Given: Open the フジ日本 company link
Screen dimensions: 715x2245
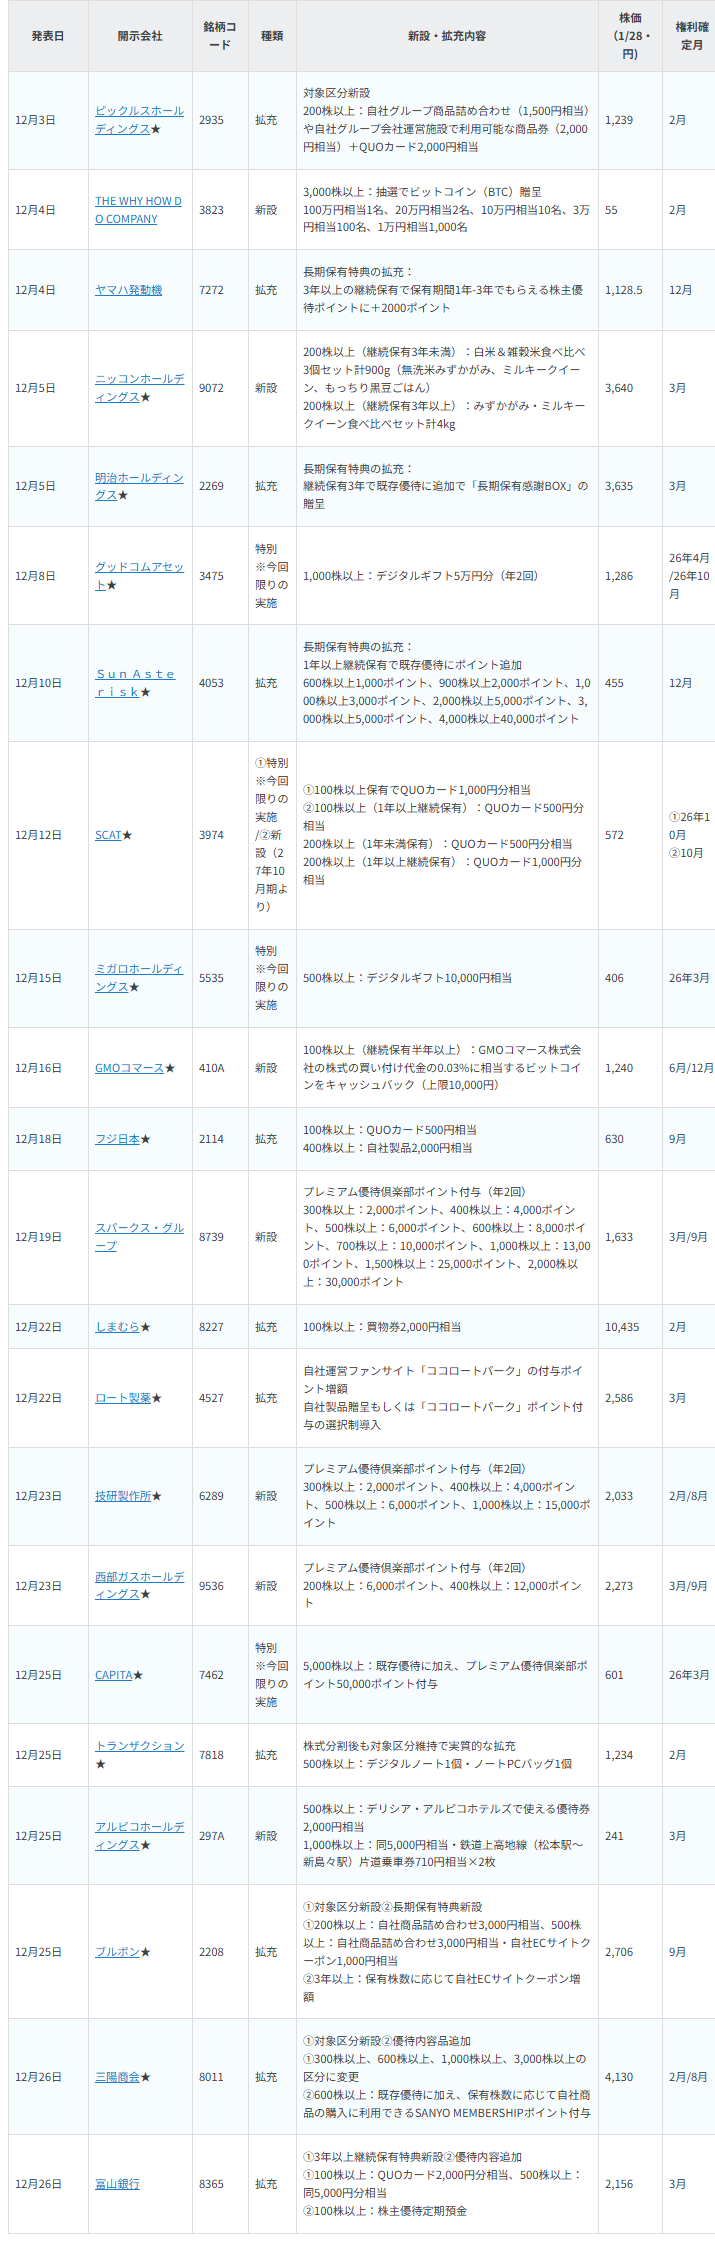Looking at the screenshot, I should 117,1139.
